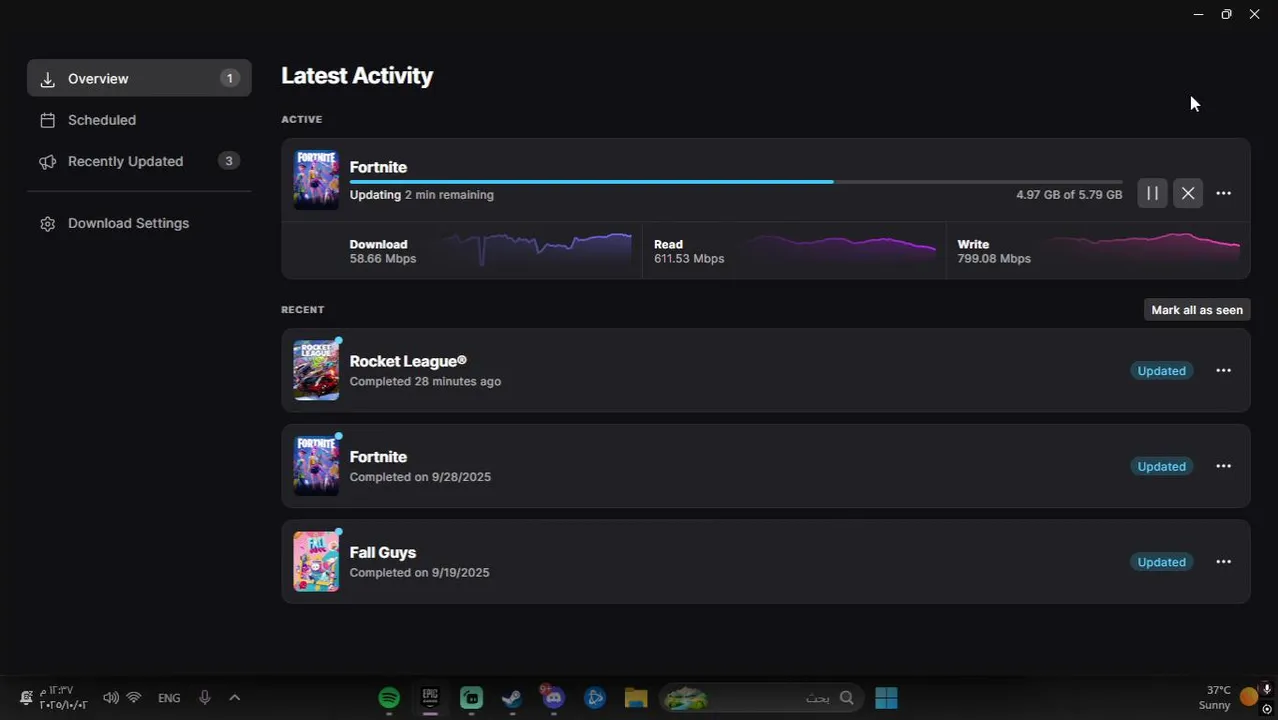
Task: Pause the Fortnite update
Action: tap(1152, 193)
